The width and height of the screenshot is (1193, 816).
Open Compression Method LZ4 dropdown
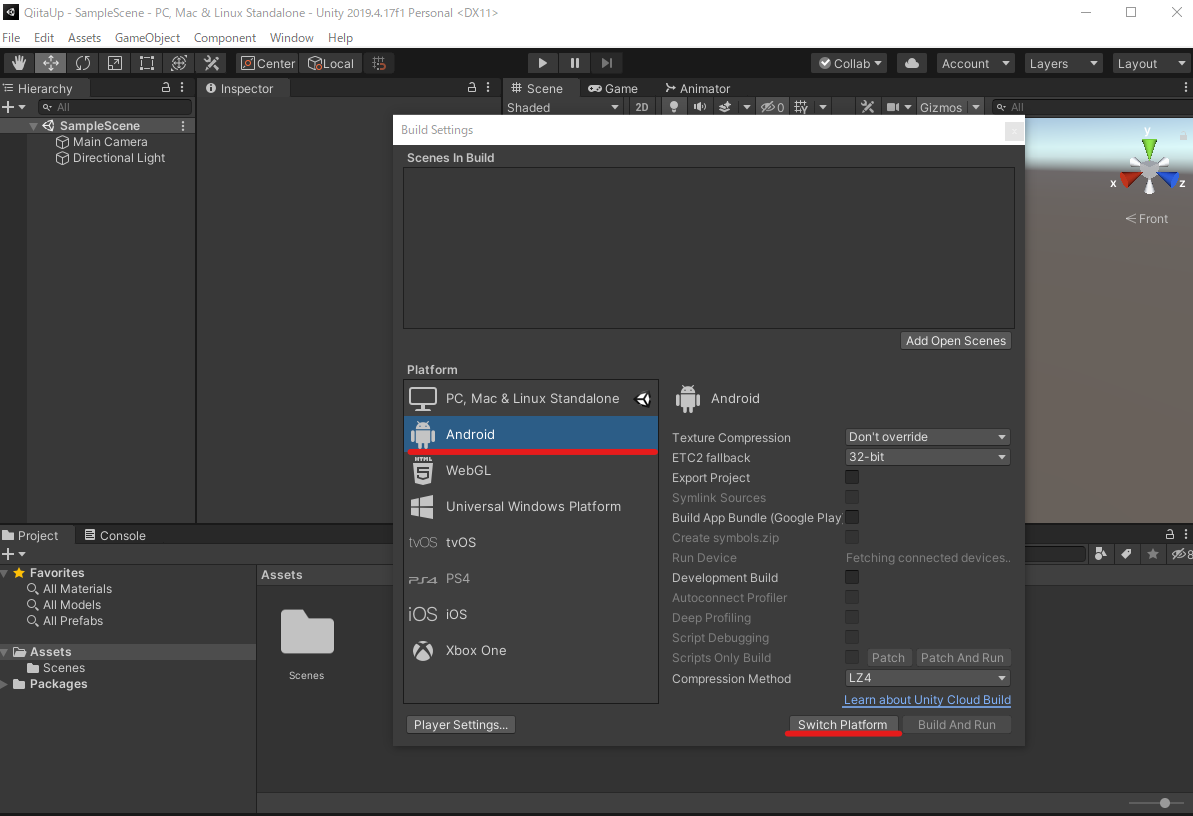927,677
